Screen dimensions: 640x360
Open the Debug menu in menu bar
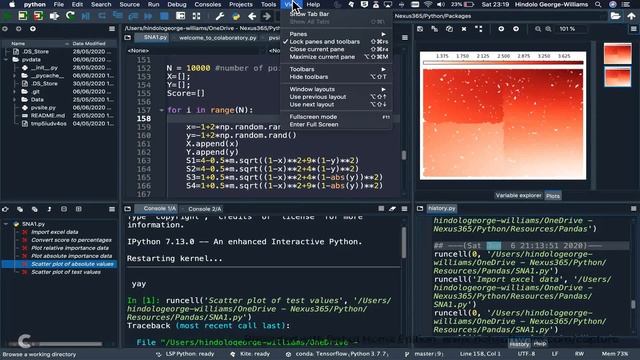[177, 4]
